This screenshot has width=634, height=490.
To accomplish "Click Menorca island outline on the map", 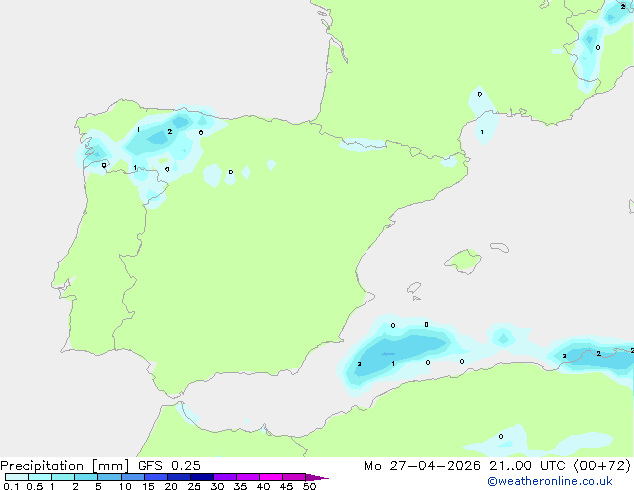I will pos(500,247).
